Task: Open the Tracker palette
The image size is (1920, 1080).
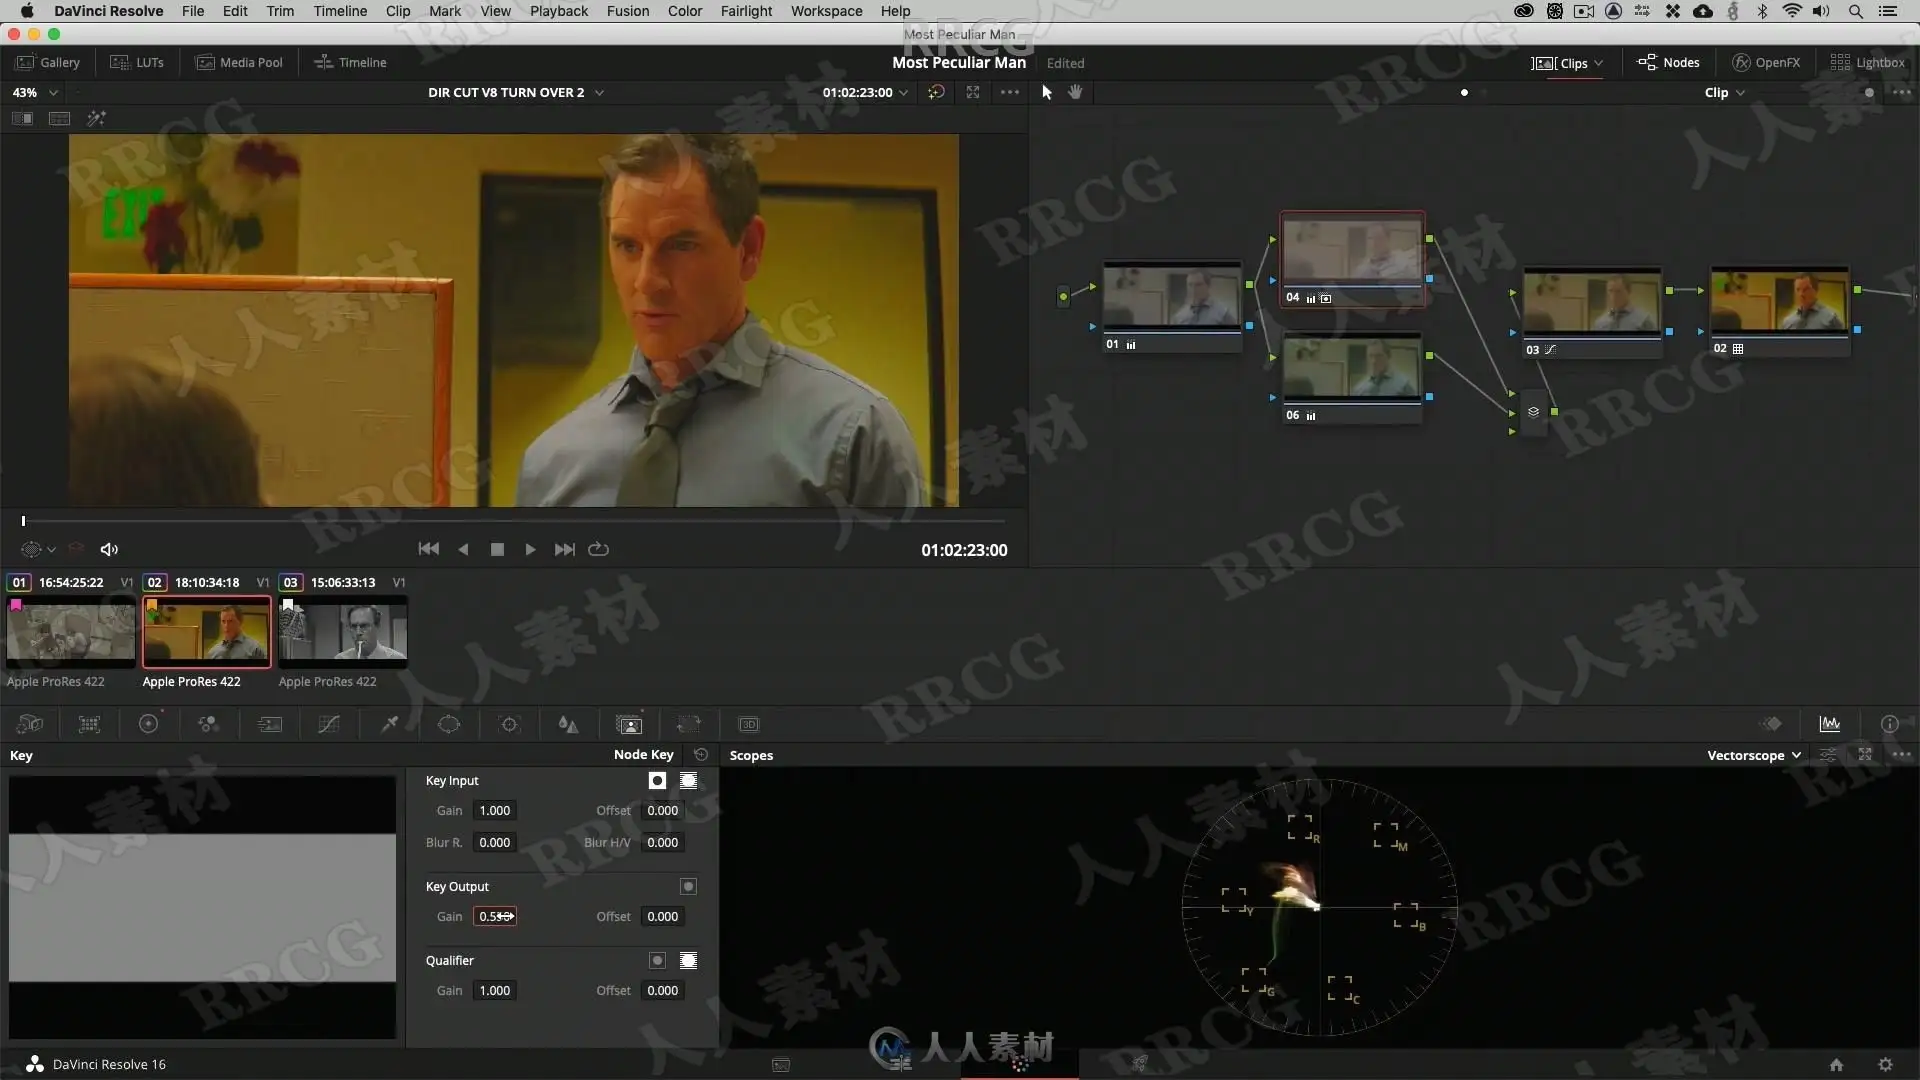Action: [x=509, y=724]
